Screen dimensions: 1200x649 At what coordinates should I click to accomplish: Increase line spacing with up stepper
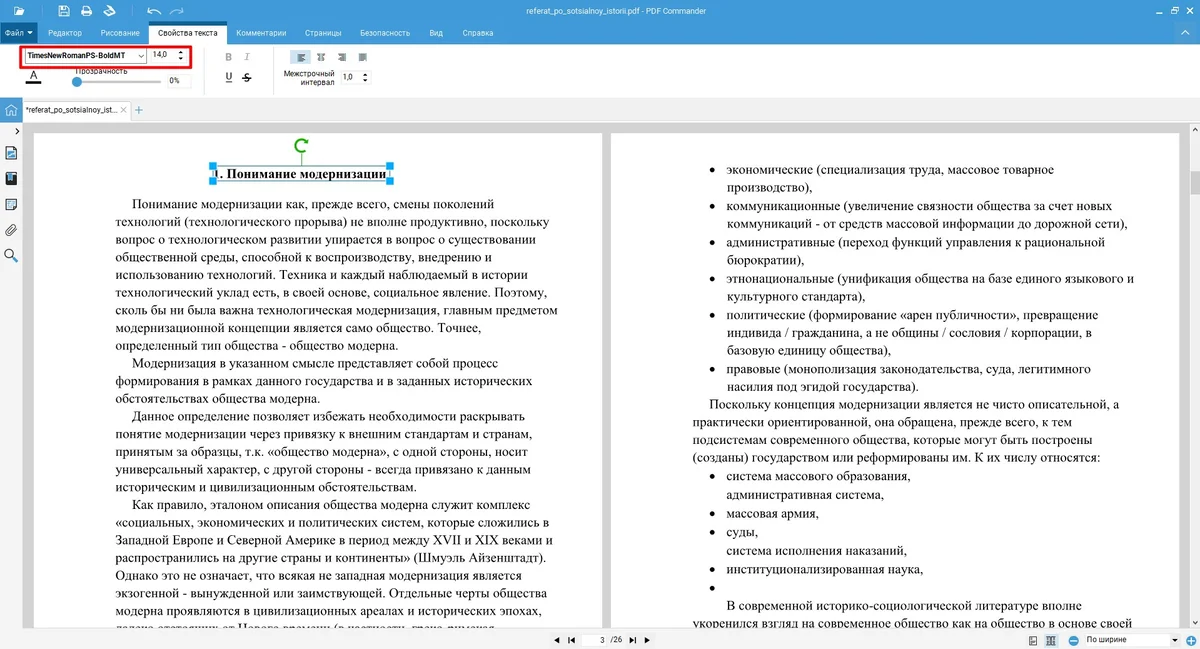click(x=364, y=73)
